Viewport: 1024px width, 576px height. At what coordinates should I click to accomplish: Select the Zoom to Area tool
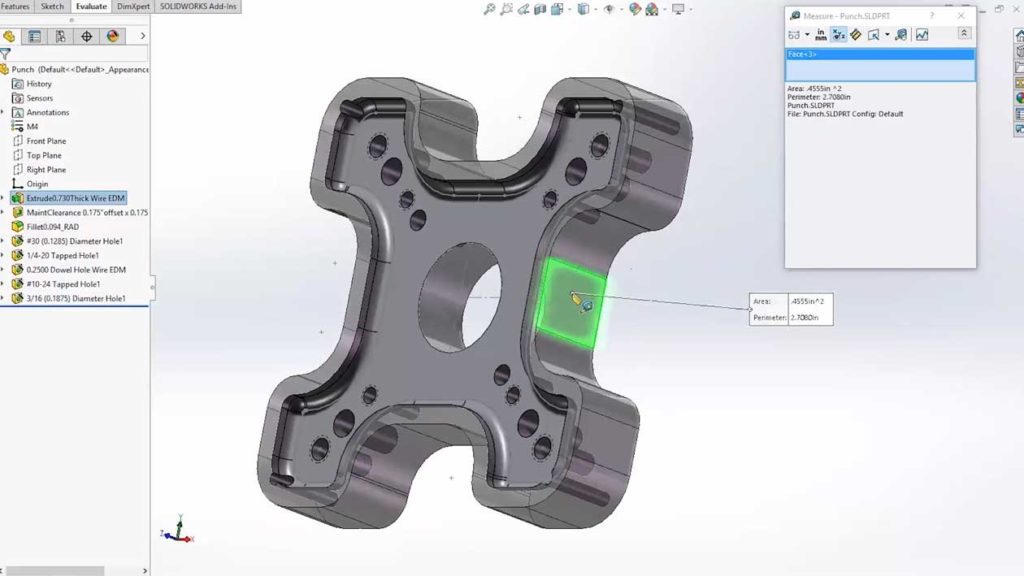506,9
